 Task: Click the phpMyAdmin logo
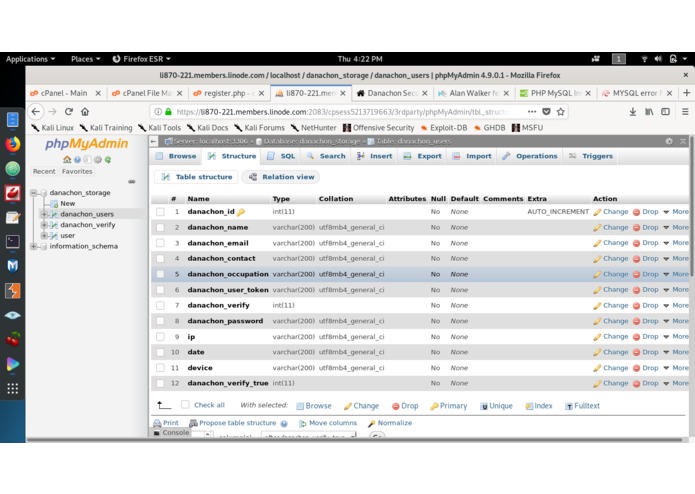tap(86, 144)
